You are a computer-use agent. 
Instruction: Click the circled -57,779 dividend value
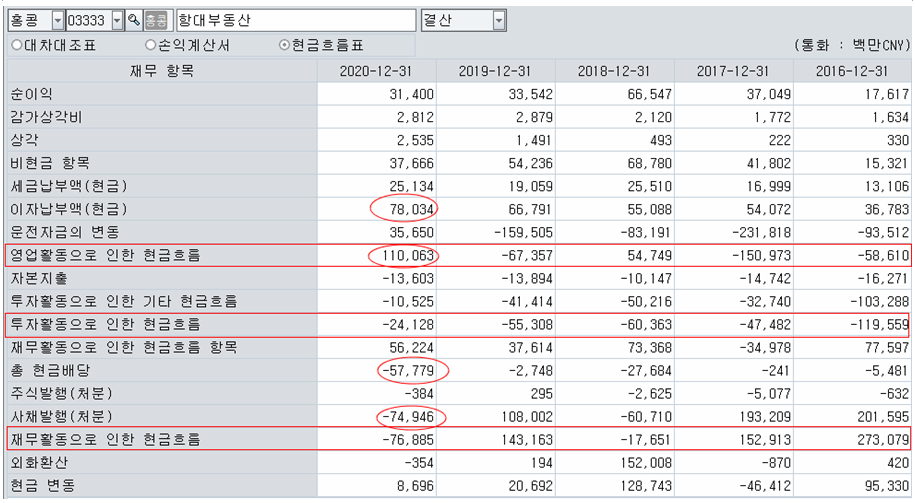point(412,370)
